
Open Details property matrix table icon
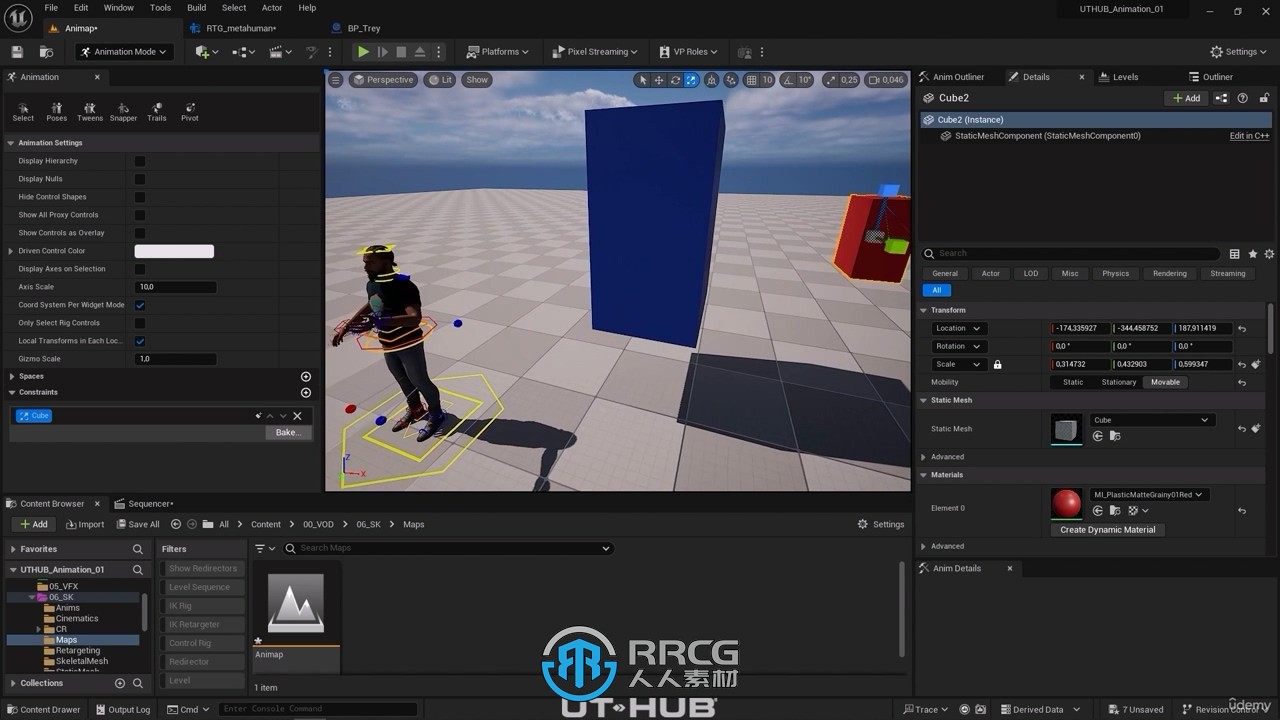tap(1235, 254)
